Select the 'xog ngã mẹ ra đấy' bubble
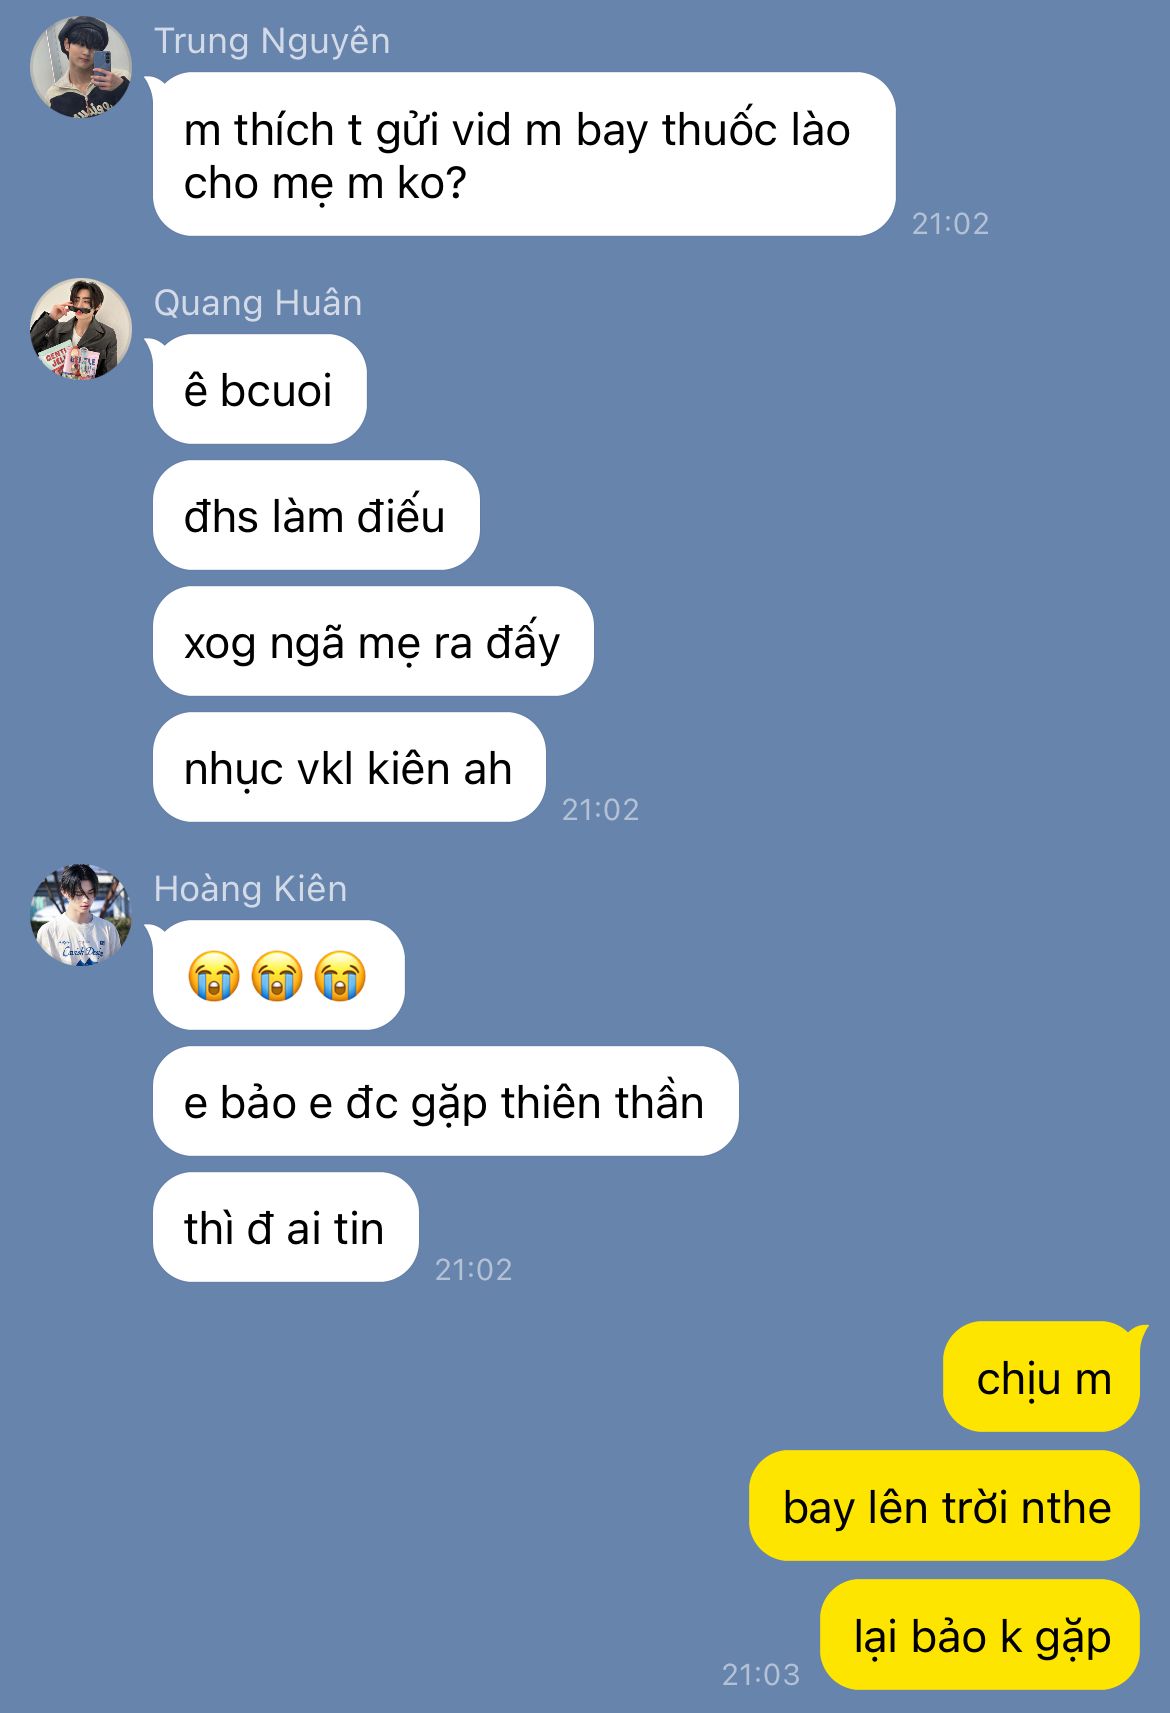This screenshot has height=1713, width=1170. [x=373, y=641]
